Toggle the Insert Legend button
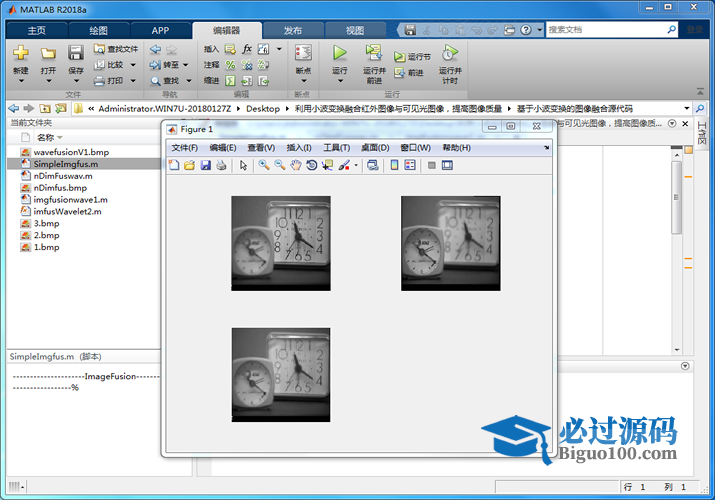The width and height of the screenshot is (715, 500). [410, 165]
